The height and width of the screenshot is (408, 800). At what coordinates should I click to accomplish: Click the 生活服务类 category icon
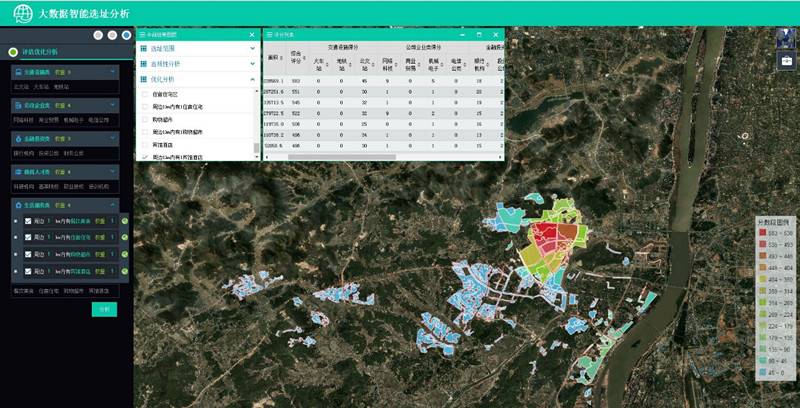[x=18, y=205]
